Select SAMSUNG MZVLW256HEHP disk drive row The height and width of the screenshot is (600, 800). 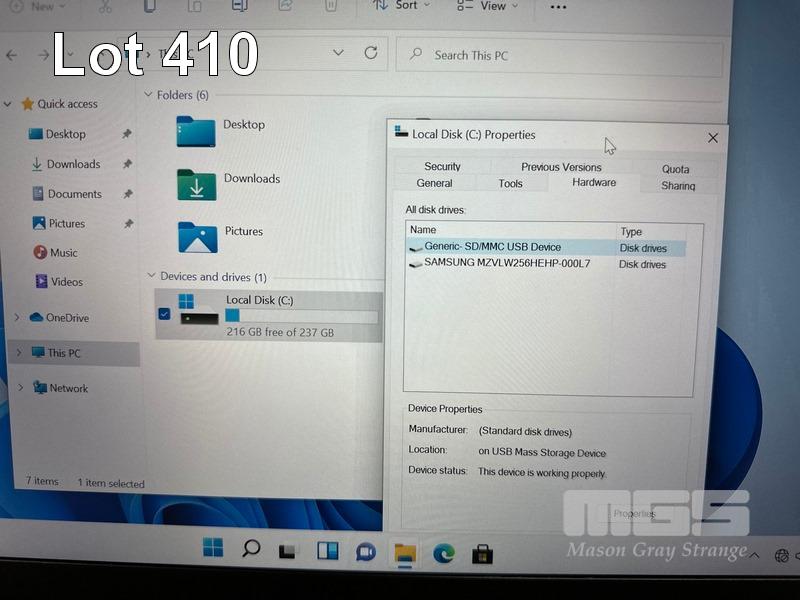506,264
